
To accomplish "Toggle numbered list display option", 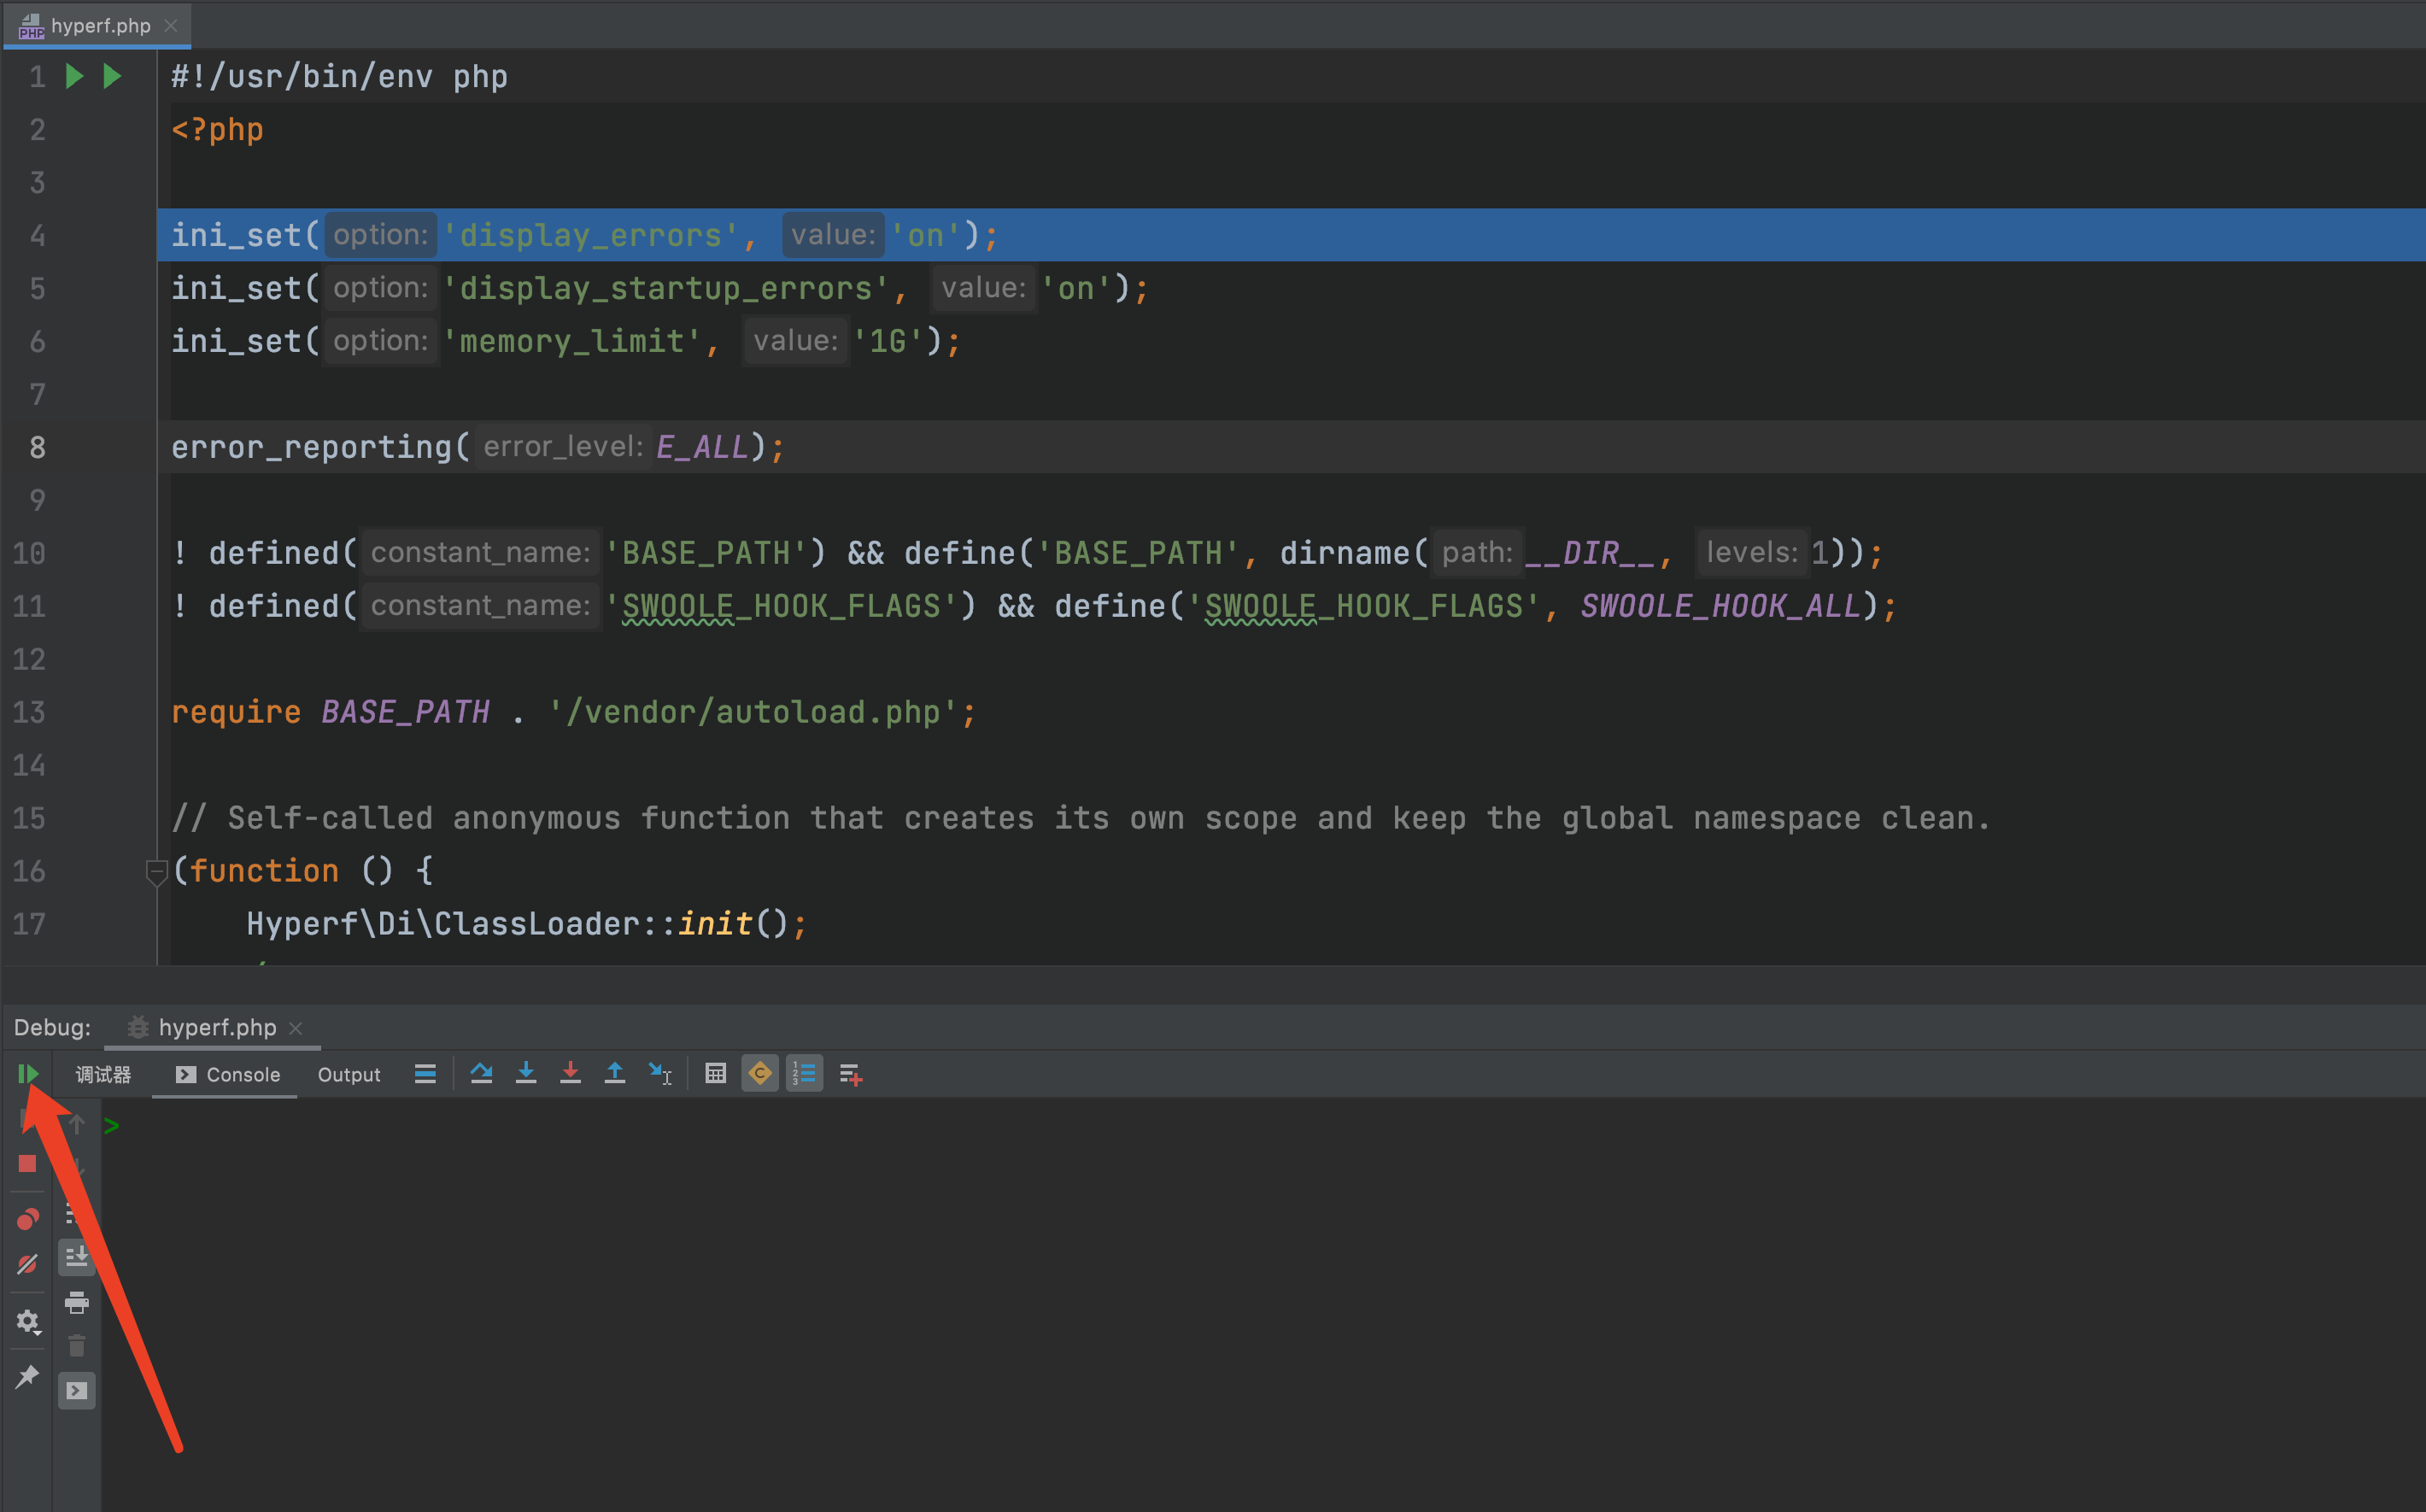I will [x=804, y=1073].
